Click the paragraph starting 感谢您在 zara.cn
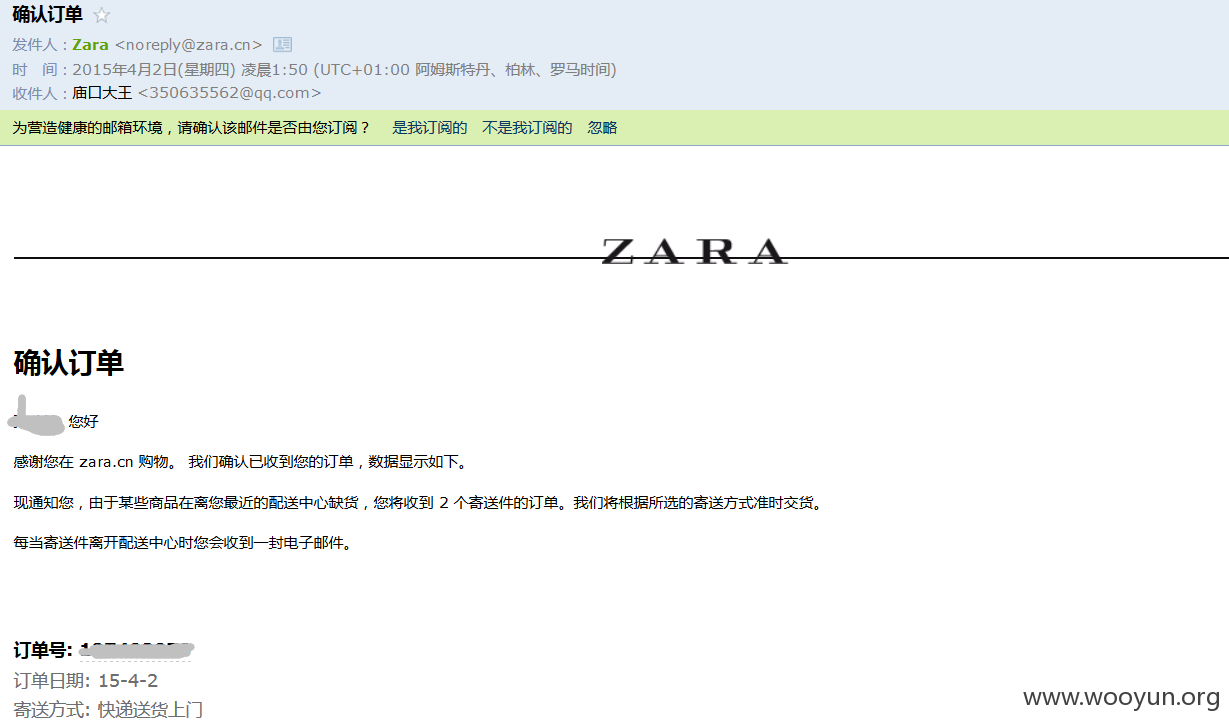This screenshot has height=726, width=1229. (x=240, y=462)
